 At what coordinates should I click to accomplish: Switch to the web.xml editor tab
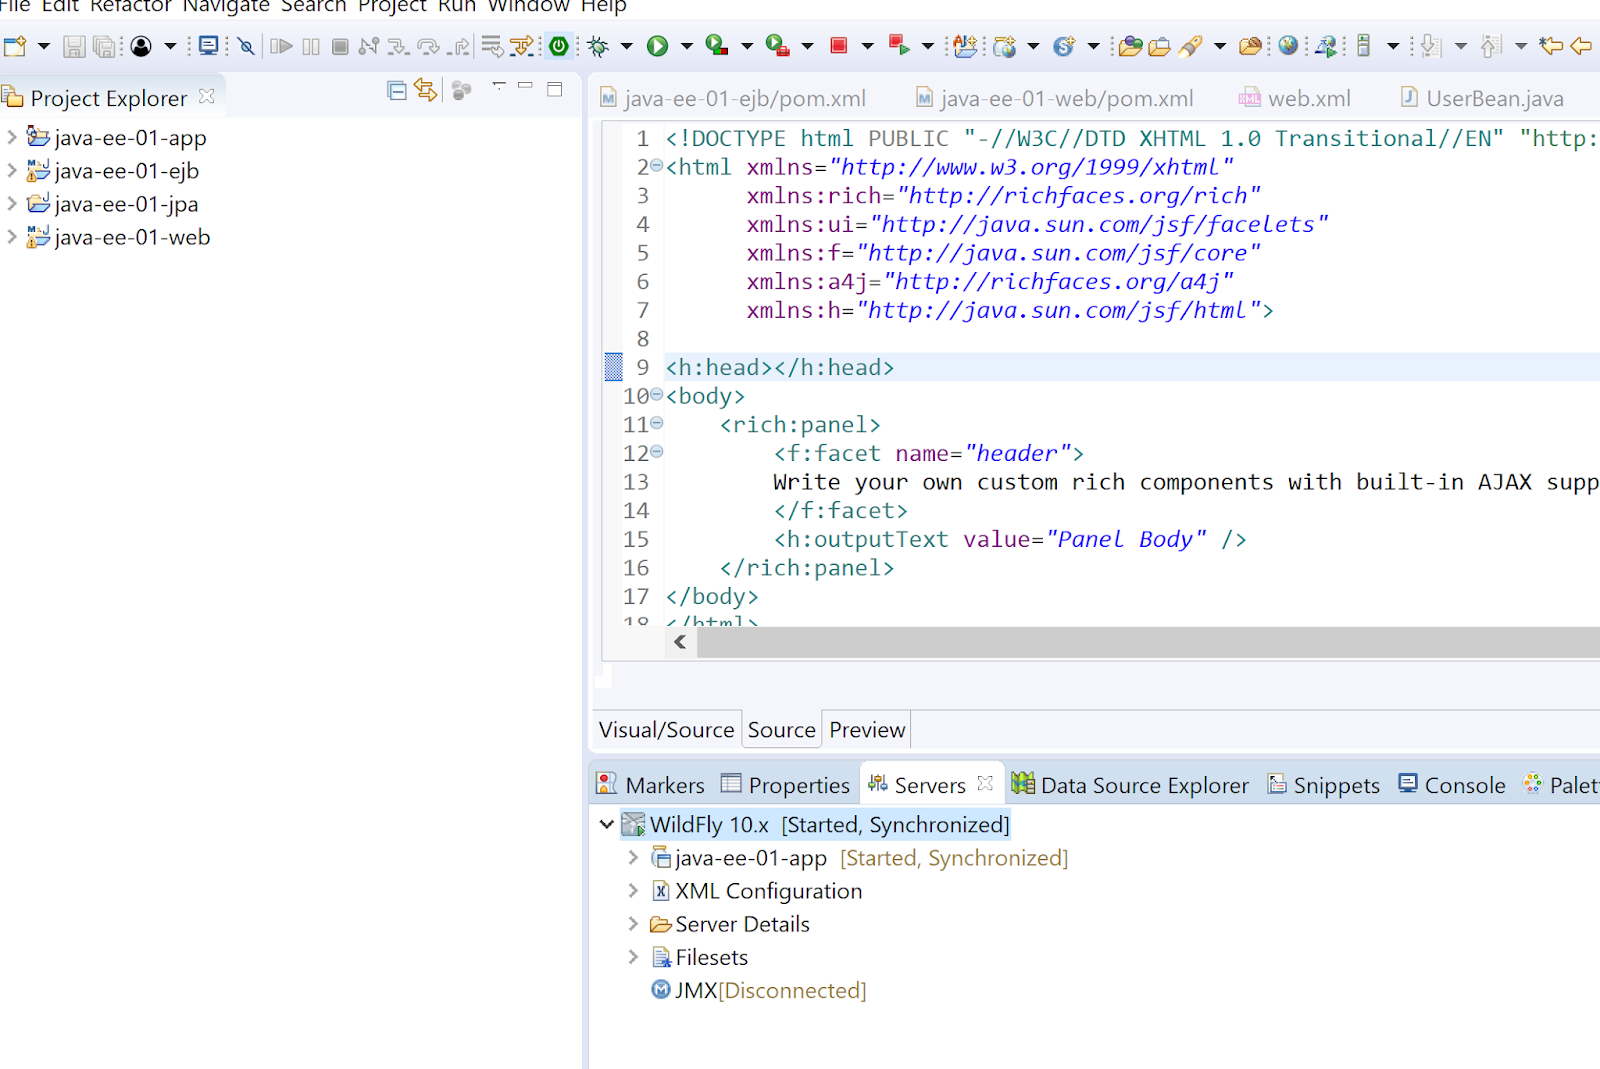1295,98
